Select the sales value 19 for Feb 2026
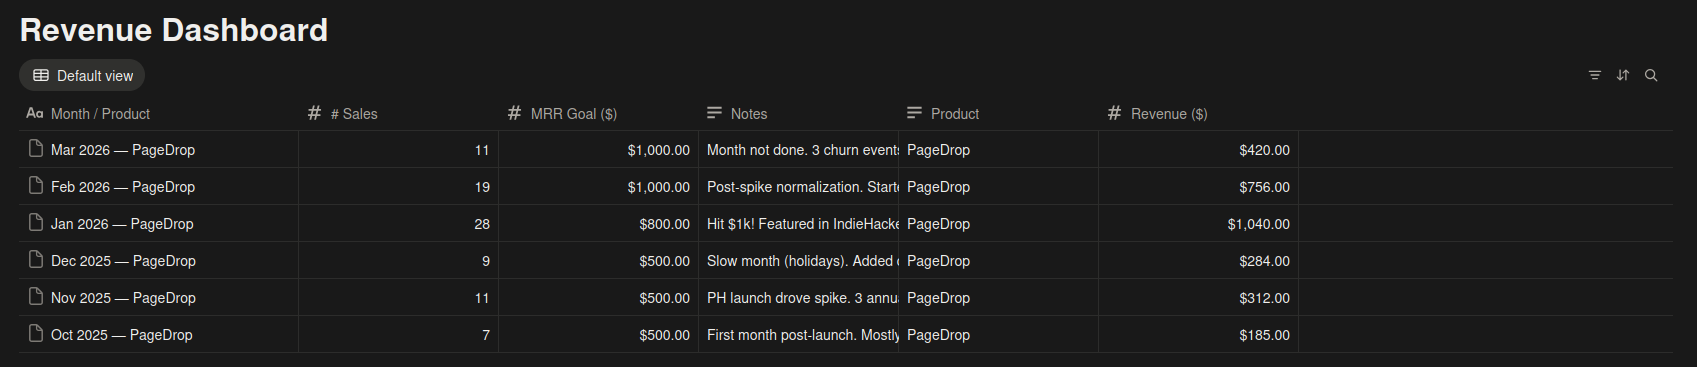The width and height of the screenshot is (1697, 367). tap(398, 187)
